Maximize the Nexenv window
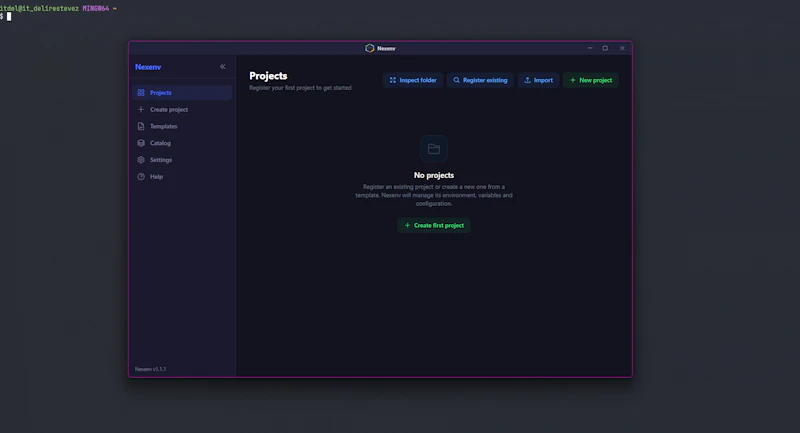 (605, 48)
